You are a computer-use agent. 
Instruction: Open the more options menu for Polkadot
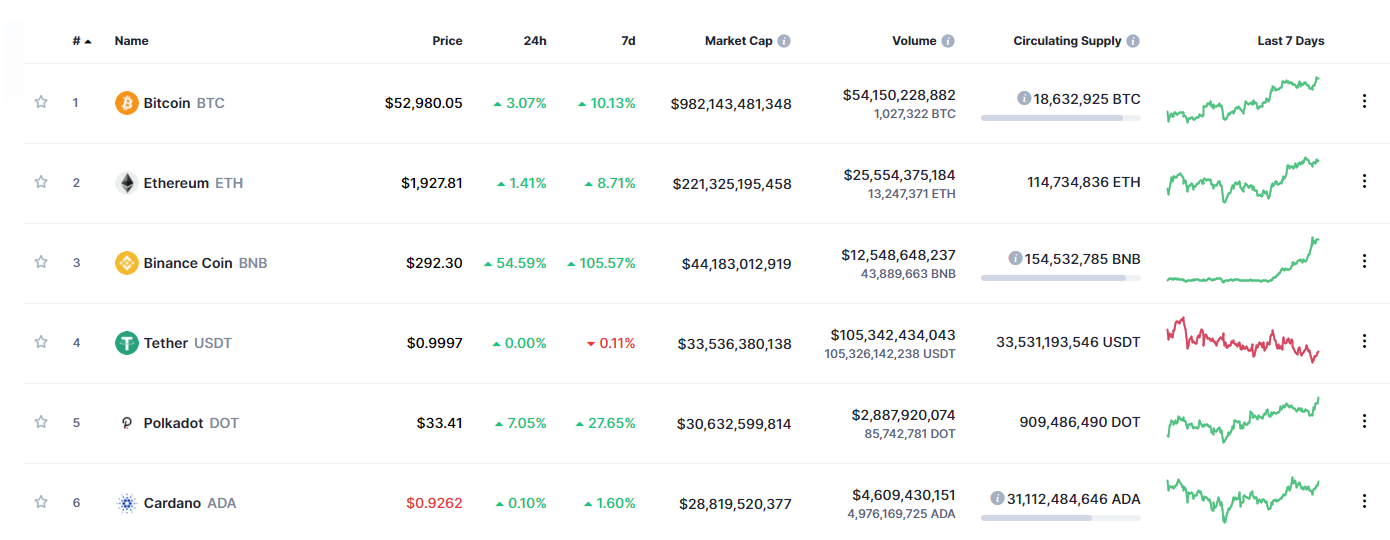point(1364,421)
